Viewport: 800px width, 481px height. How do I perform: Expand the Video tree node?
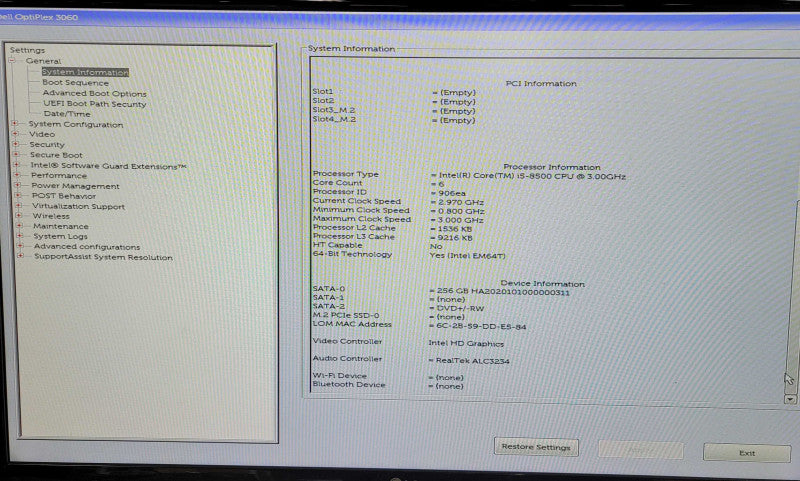[15, 134]
